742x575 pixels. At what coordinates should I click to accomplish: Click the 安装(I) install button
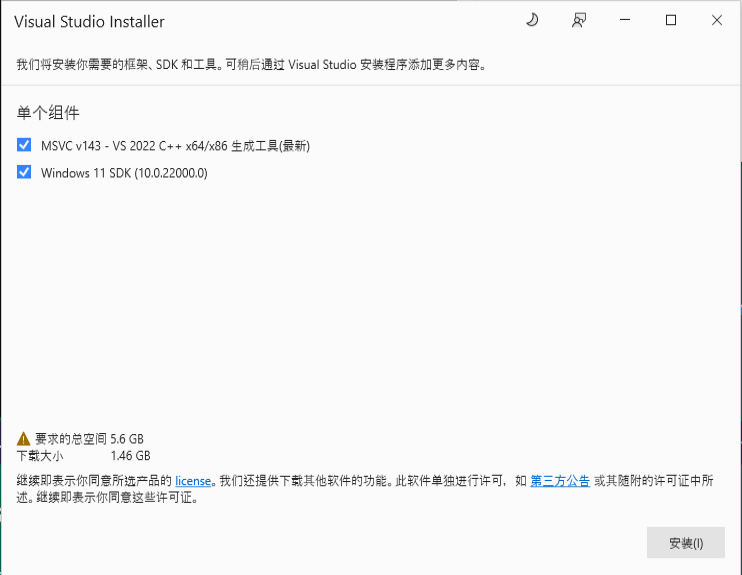(686, 542)
